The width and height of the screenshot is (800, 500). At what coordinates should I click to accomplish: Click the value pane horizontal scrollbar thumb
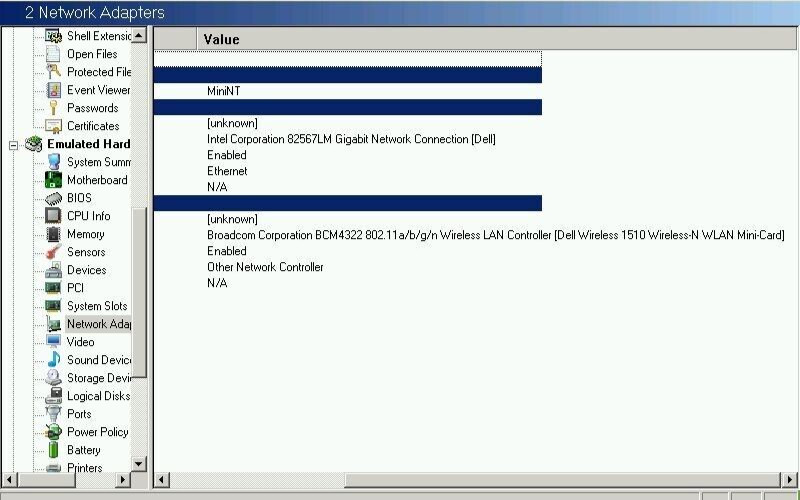(x=563, y=480)
